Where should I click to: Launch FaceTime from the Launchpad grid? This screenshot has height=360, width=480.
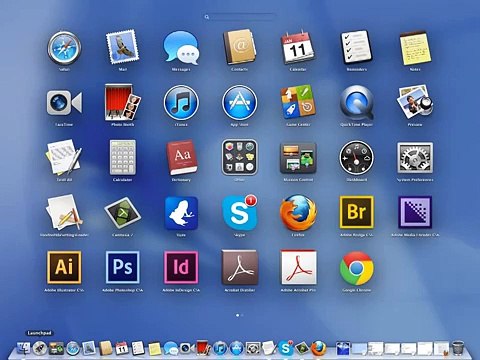(64, 103)
